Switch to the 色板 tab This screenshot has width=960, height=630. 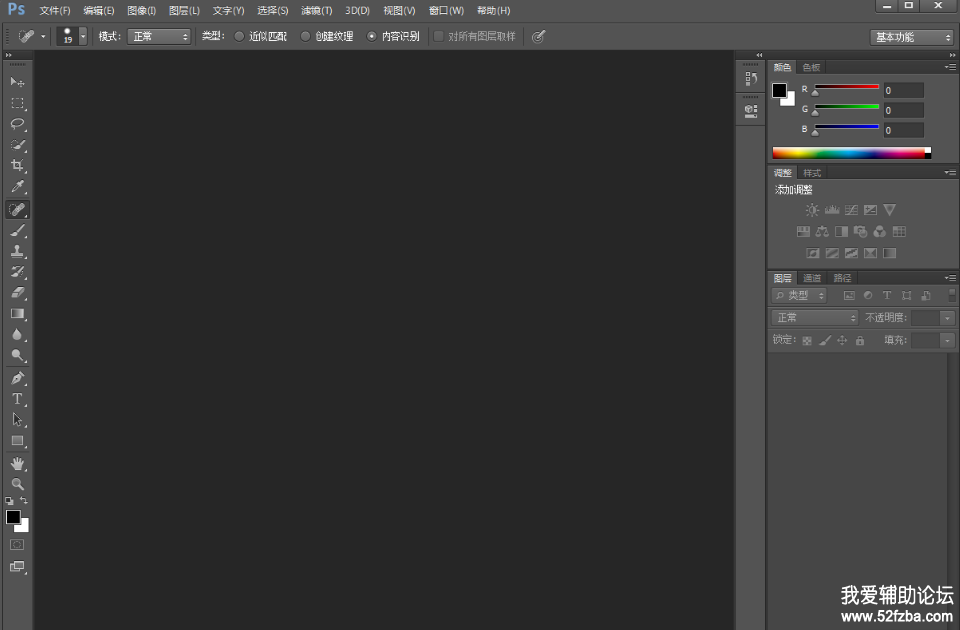point(811,67)
